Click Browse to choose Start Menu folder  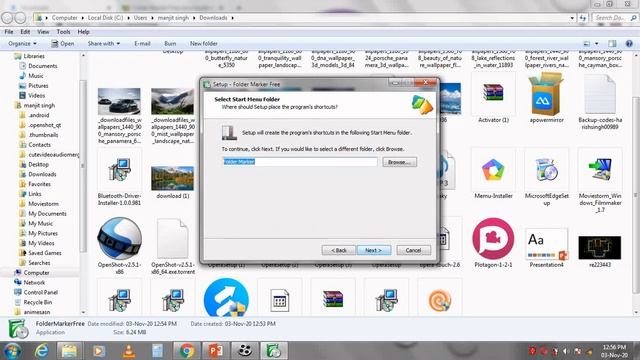coord(399,162)
